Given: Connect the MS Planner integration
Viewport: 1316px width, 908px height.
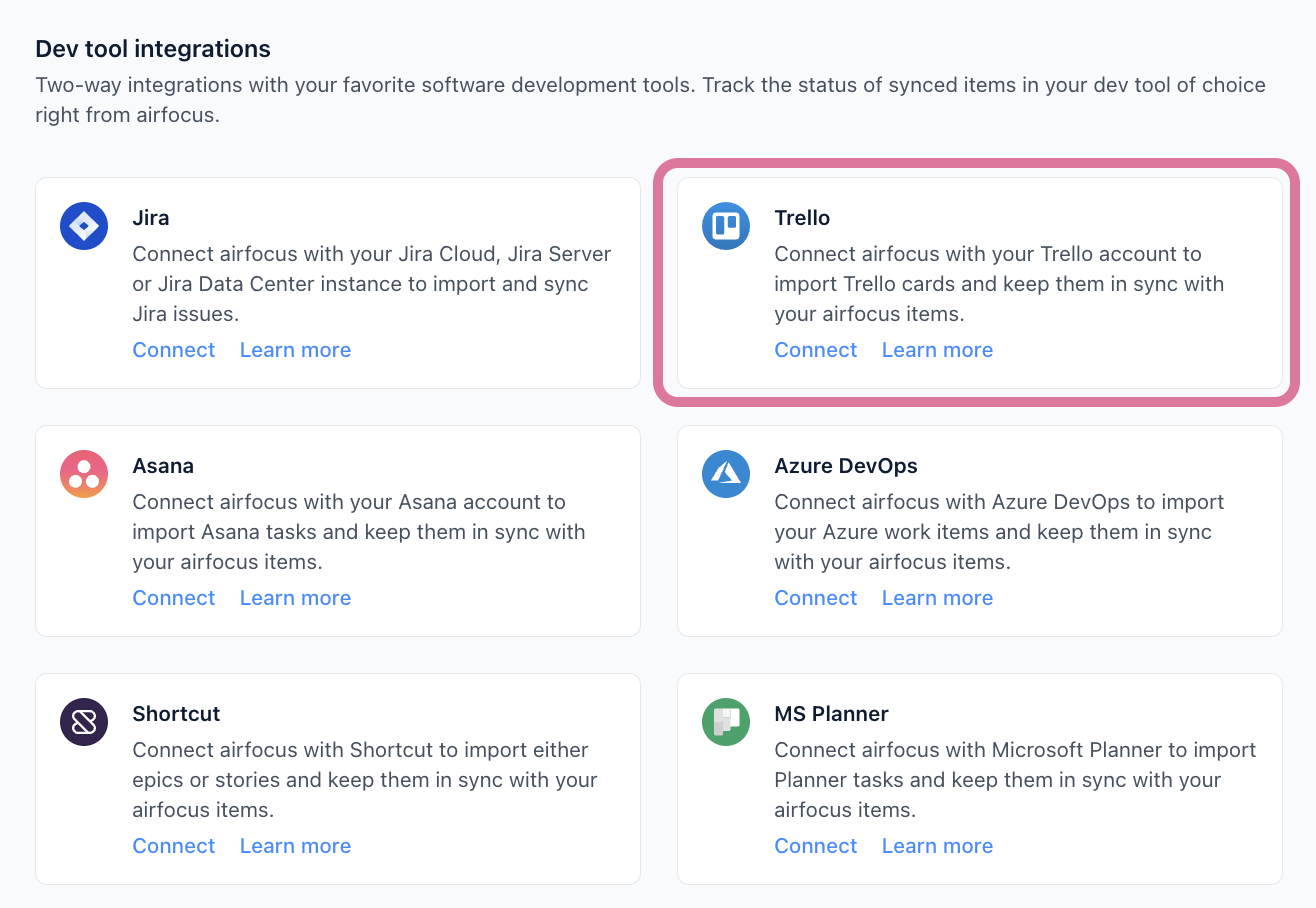Looking at the screenshot, I should point(816,846).
